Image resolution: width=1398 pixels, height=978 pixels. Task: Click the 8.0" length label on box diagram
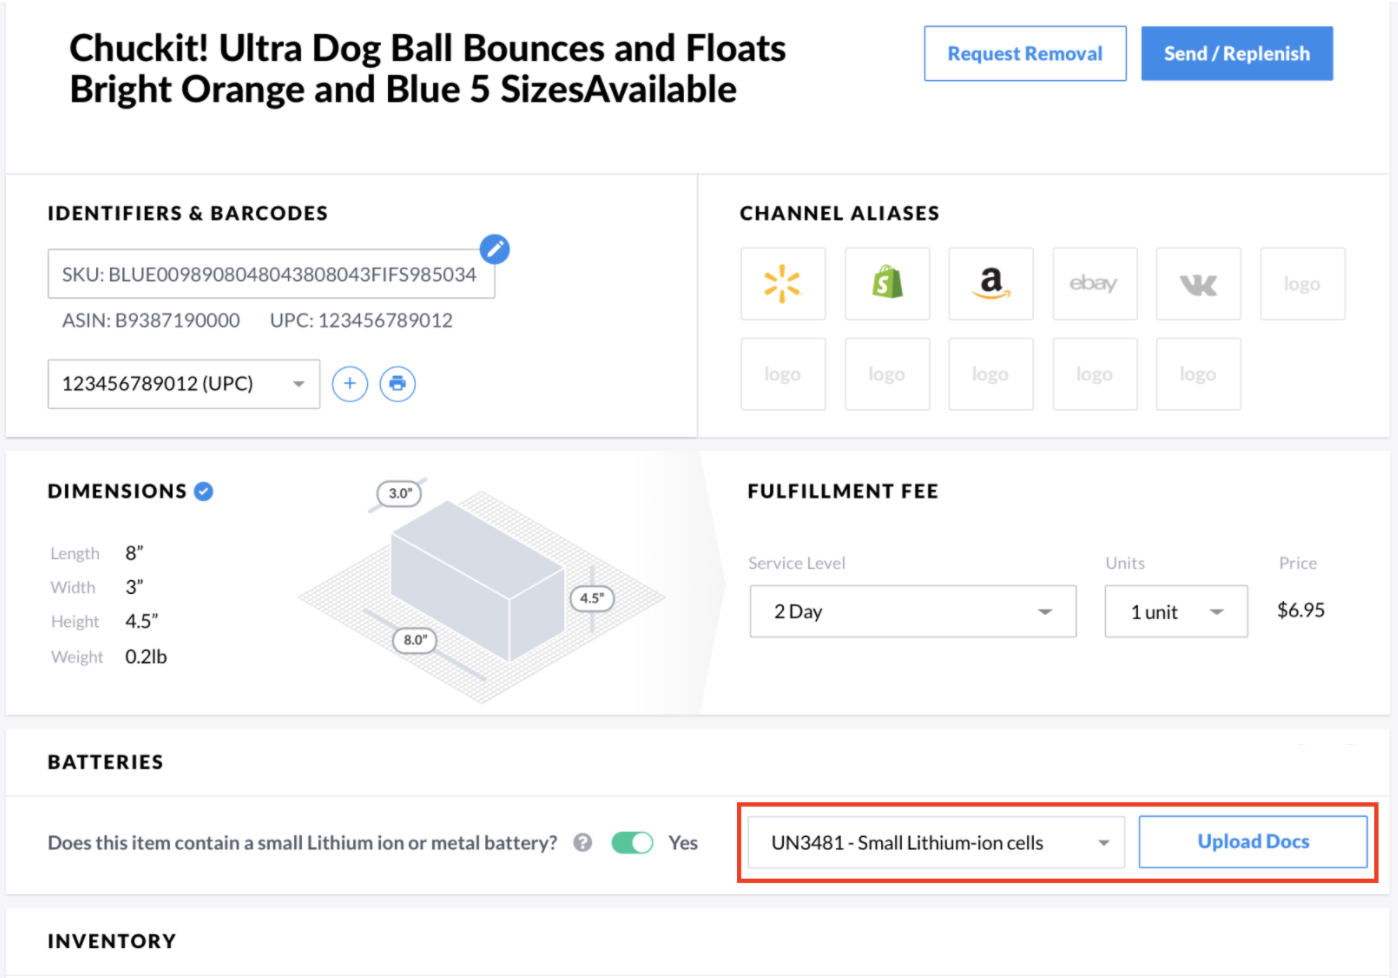(415, 640)
